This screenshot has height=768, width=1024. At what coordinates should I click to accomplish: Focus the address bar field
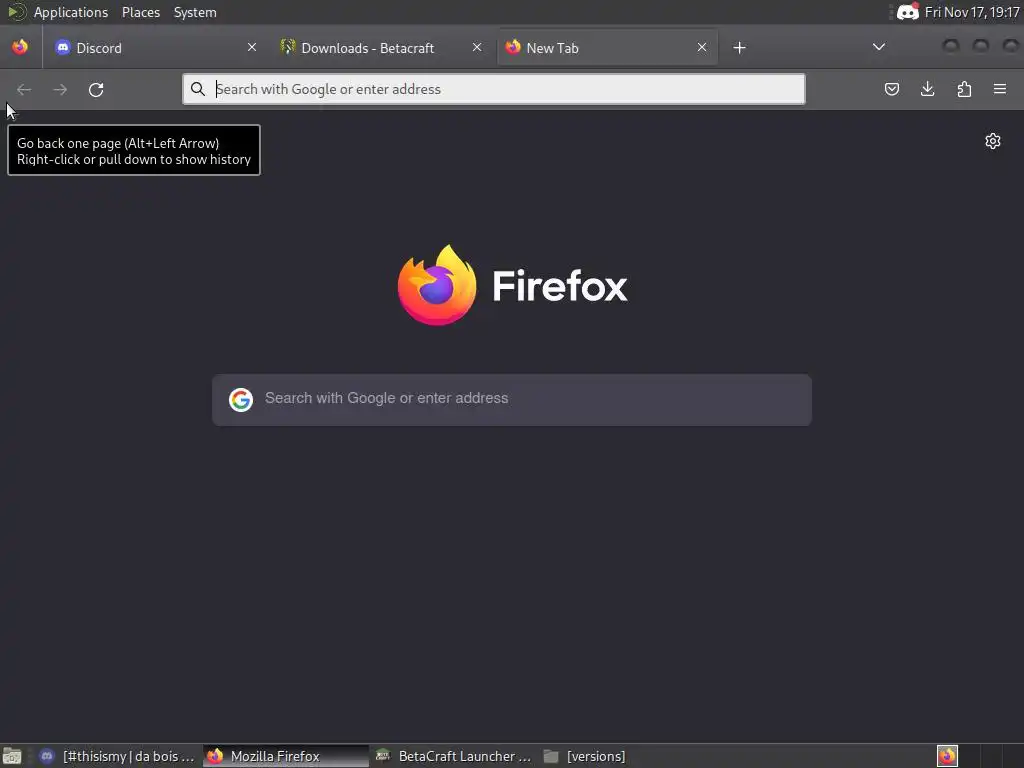tap(494, 89)
